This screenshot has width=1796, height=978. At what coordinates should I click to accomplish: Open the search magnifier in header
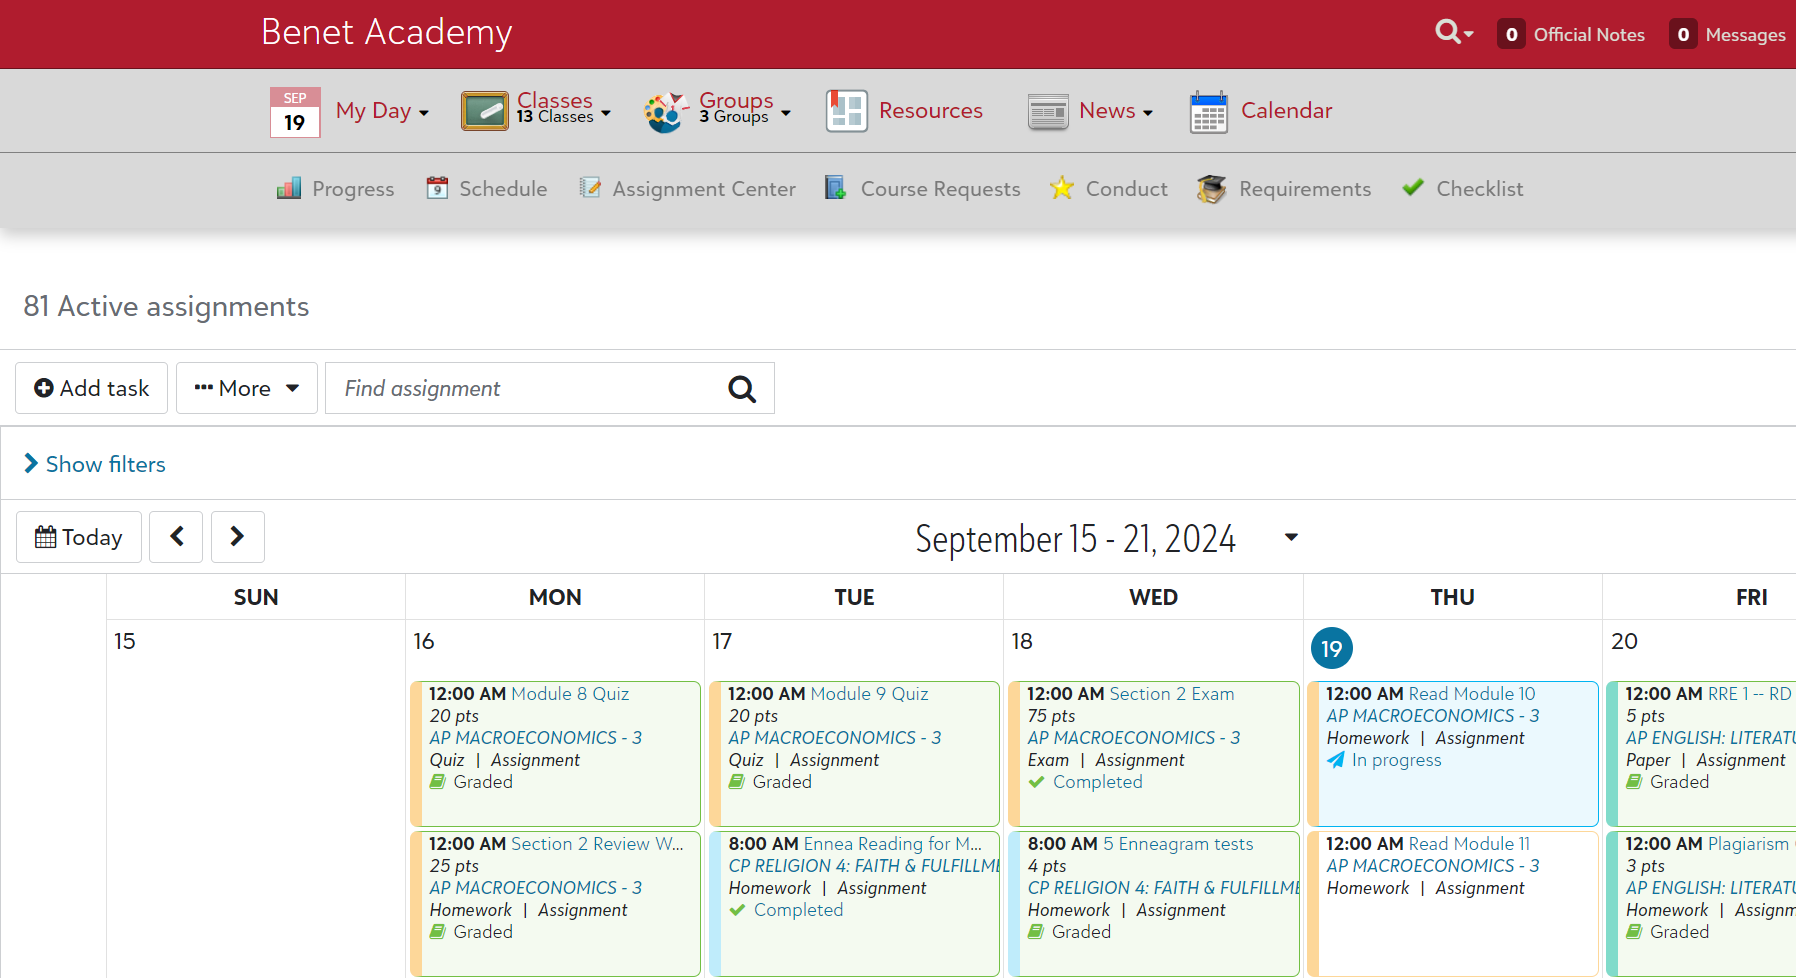1447,32
